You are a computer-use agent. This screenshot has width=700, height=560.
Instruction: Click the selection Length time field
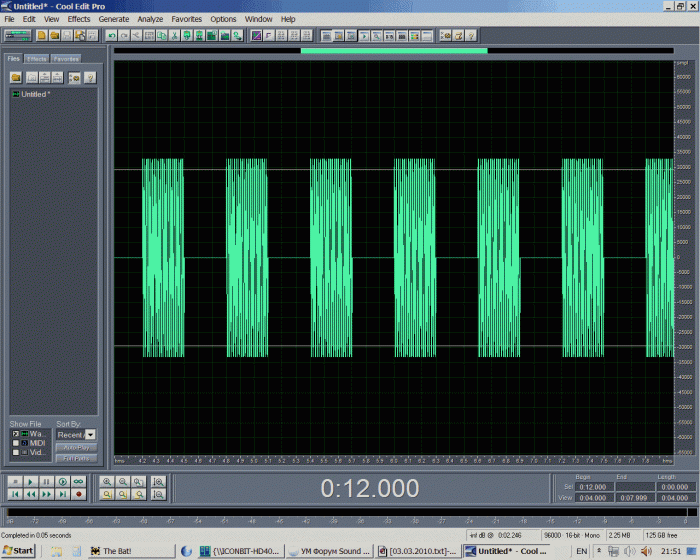pos(675,487)
